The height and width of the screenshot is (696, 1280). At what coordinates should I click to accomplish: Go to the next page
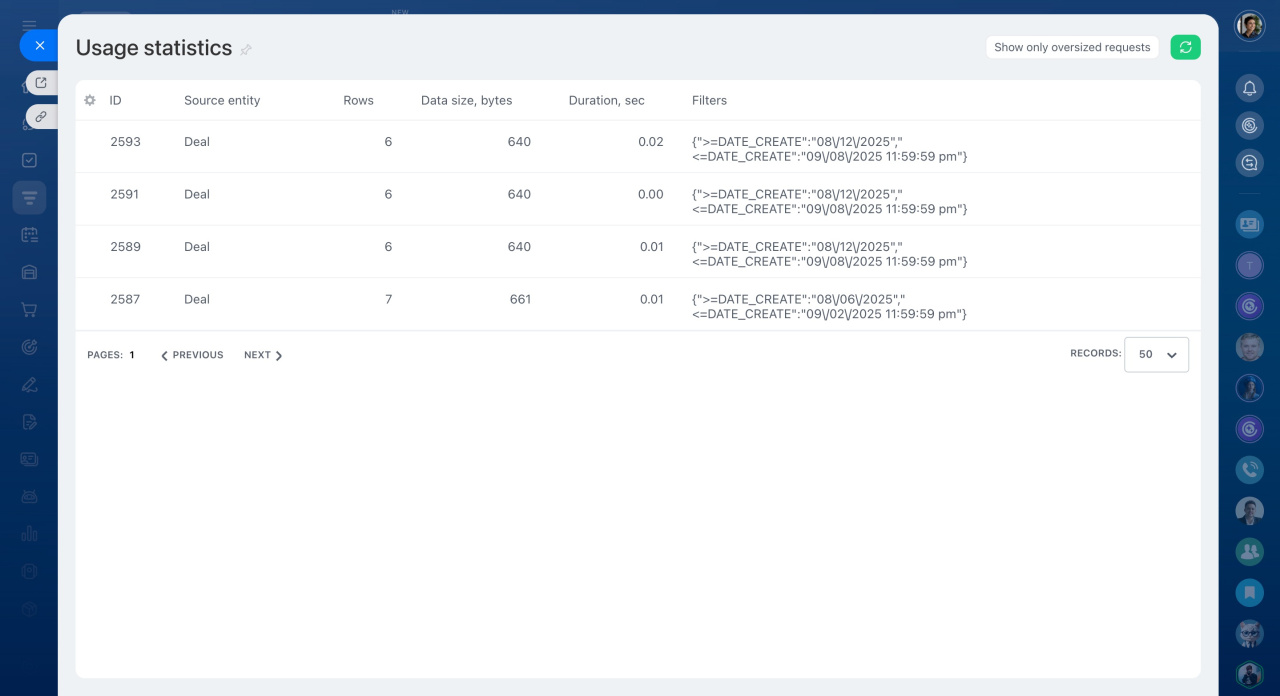(x=263, y=355)
